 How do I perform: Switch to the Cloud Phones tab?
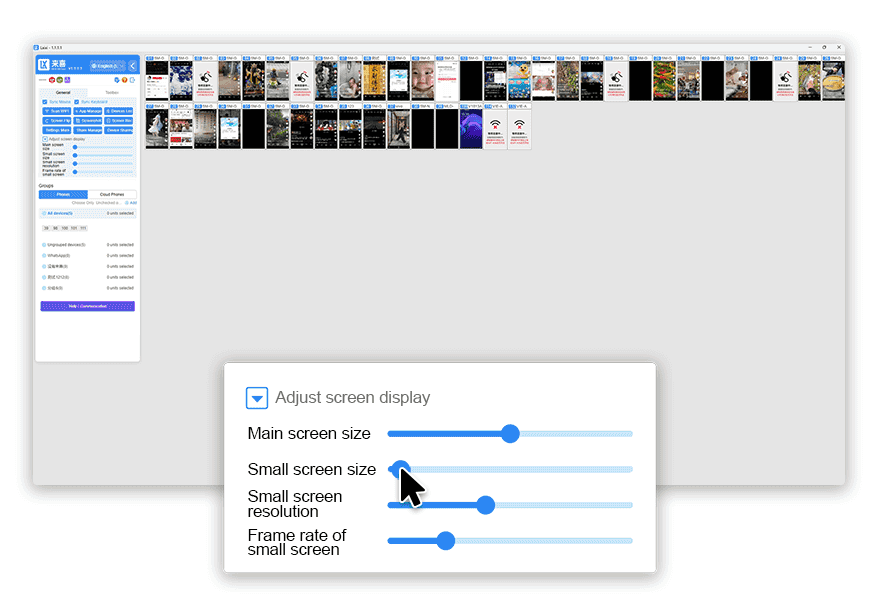tap(112, 194)
